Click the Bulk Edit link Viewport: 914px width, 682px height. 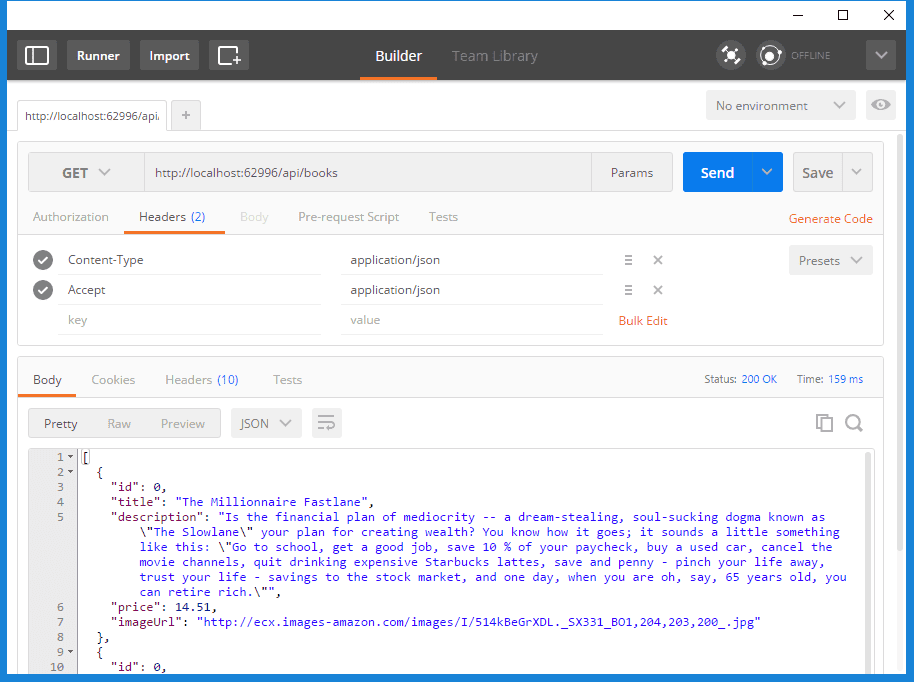pyautogui.click(x=643, y=321)
